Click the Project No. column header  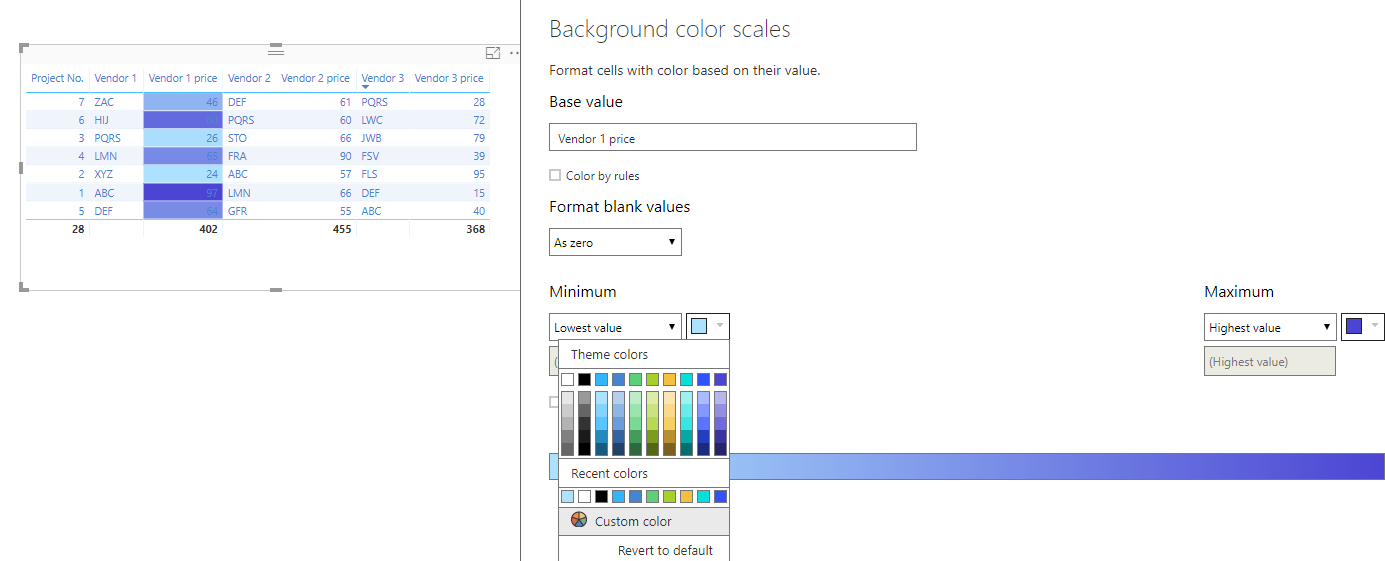(x=57, y=78)
